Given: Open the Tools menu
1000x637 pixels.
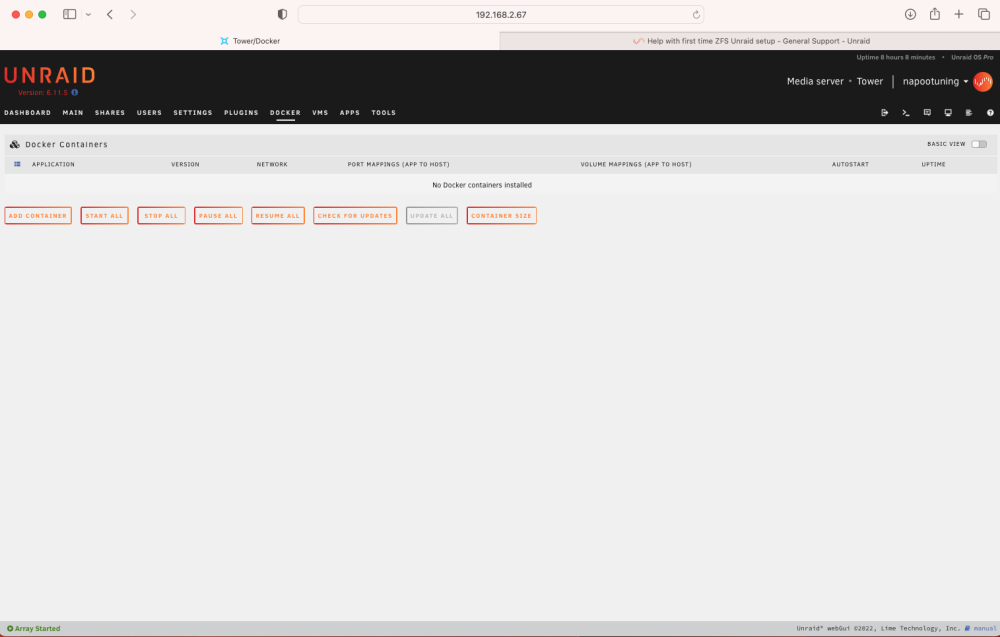Looking at the screenshot, I should click(383, 113).
